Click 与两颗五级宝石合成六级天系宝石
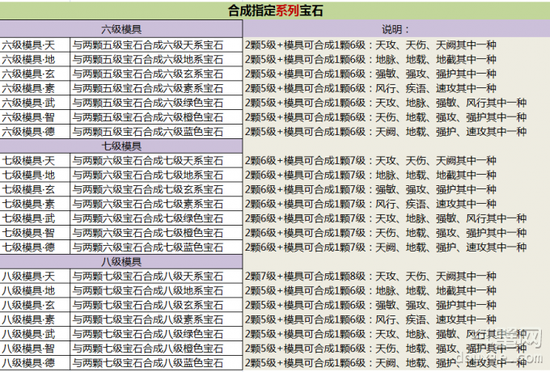 tap(156, 45)
